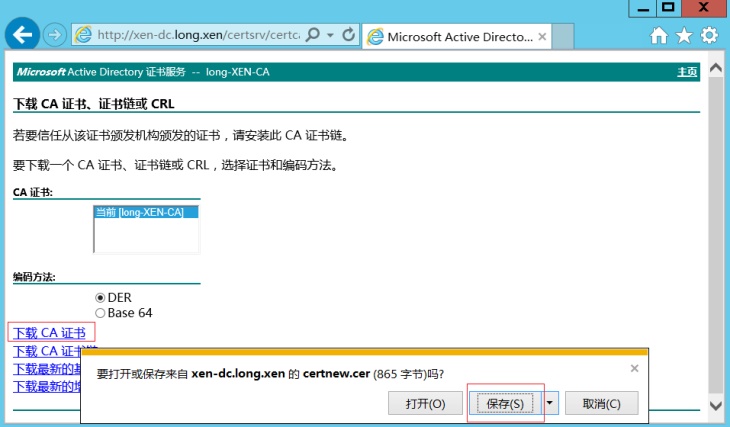Select 当前 [long-XEN-CA] in CA list

[x=146, y=212]
